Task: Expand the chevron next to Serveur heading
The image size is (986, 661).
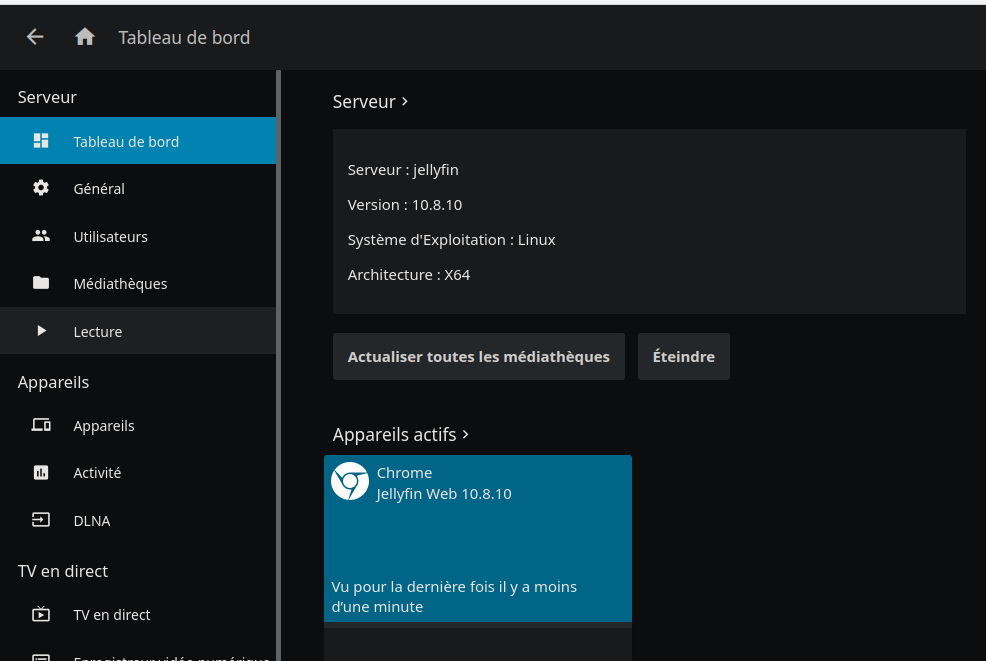Action: (x=405, y=101)
